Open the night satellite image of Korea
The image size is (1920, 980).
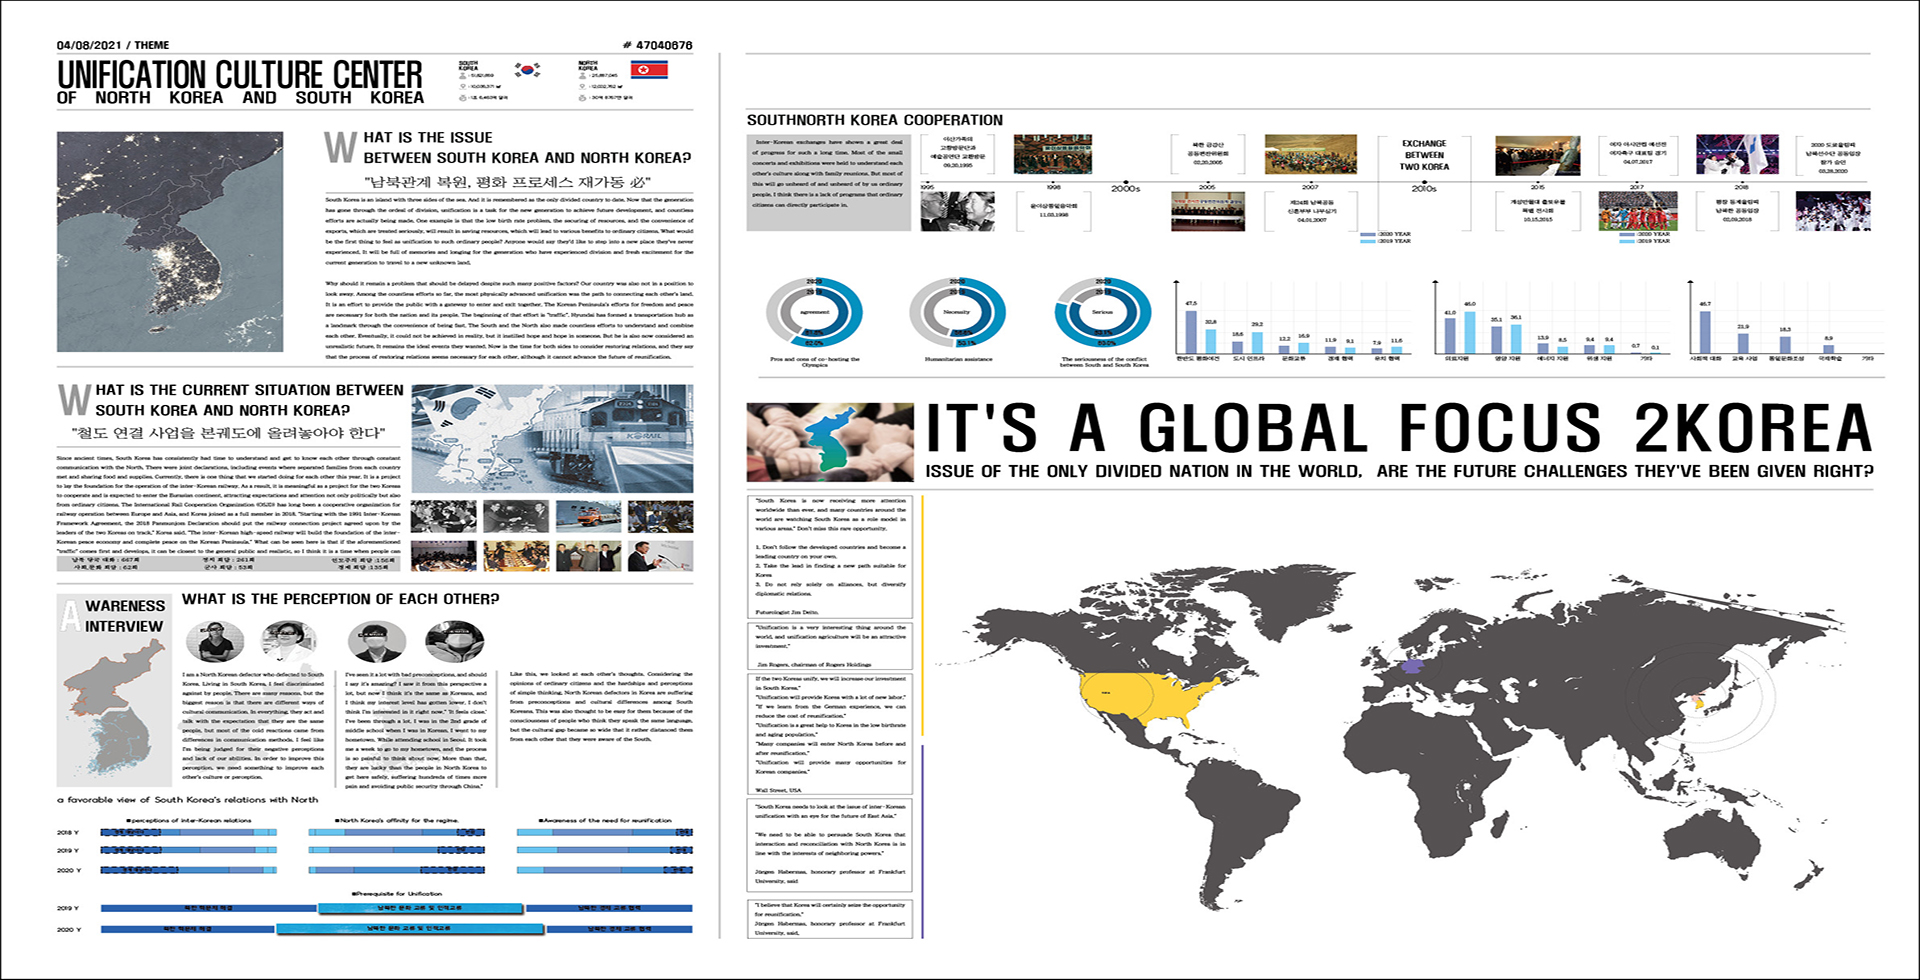click(170, 242)
